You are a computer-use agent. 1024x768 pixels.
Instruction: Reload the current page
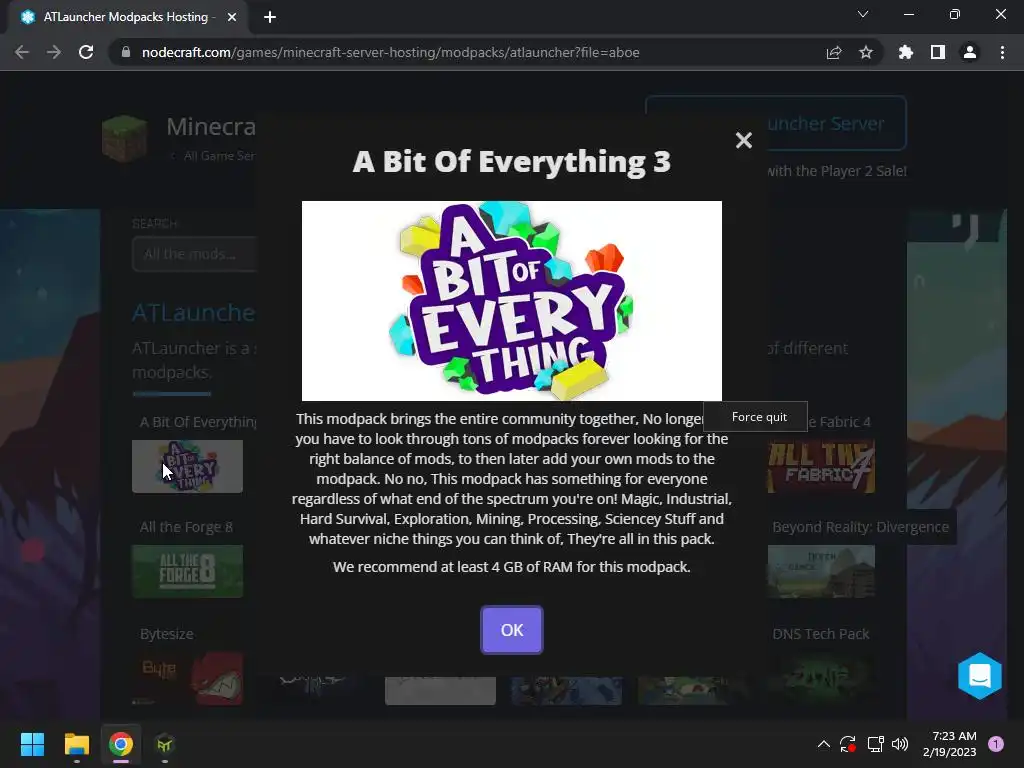click(x=86, y=52)
